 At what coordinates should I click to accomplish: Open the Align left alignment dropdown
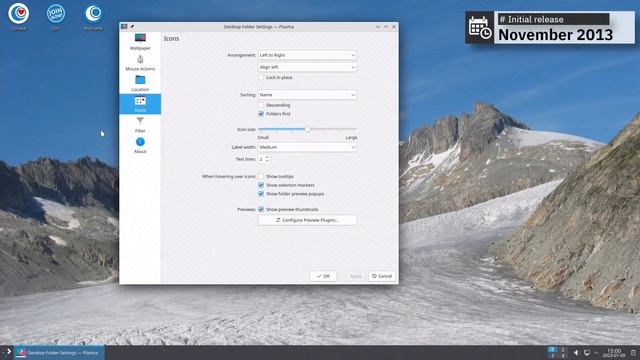coord(307,67)
